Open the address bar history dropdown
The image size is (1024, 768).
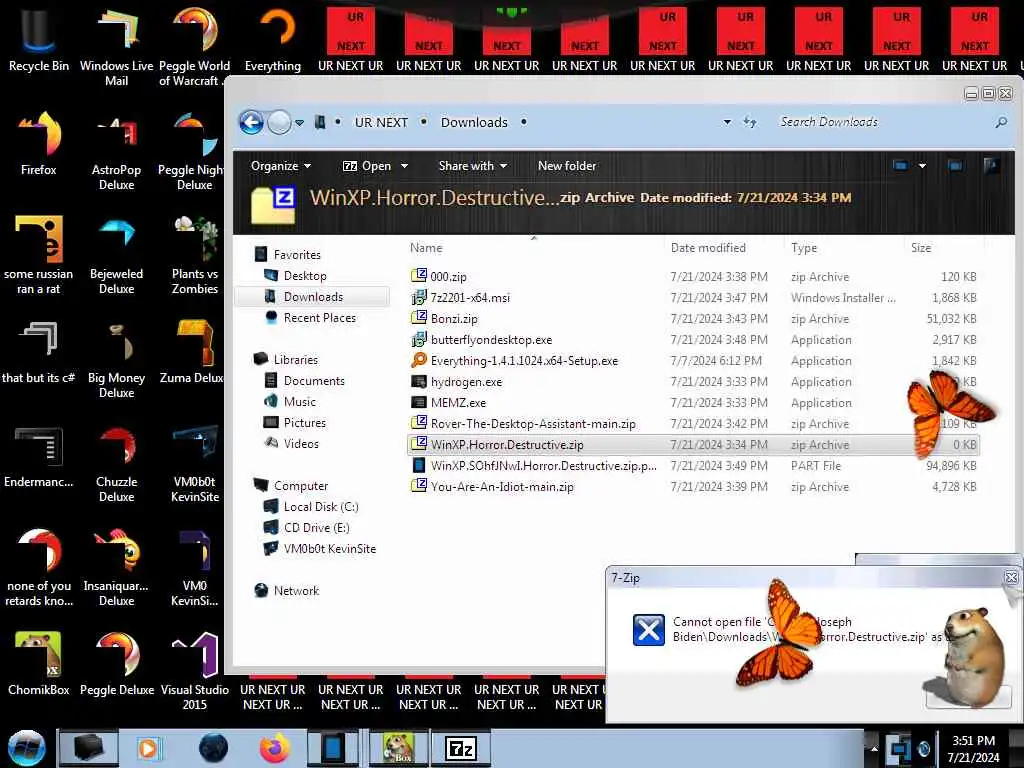point(727,122)
